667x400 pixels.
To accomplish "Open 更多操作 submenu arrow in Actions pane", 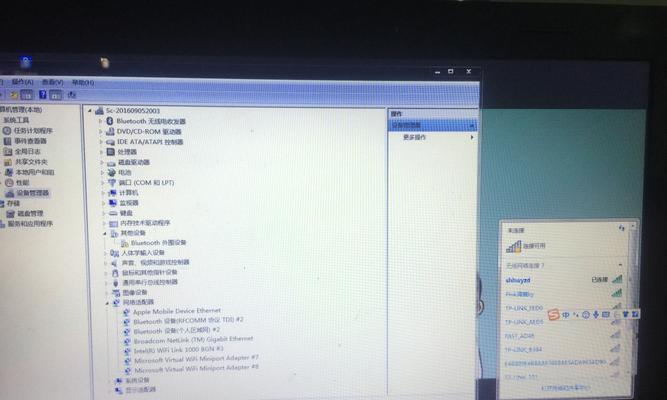I will pos(472,137).
